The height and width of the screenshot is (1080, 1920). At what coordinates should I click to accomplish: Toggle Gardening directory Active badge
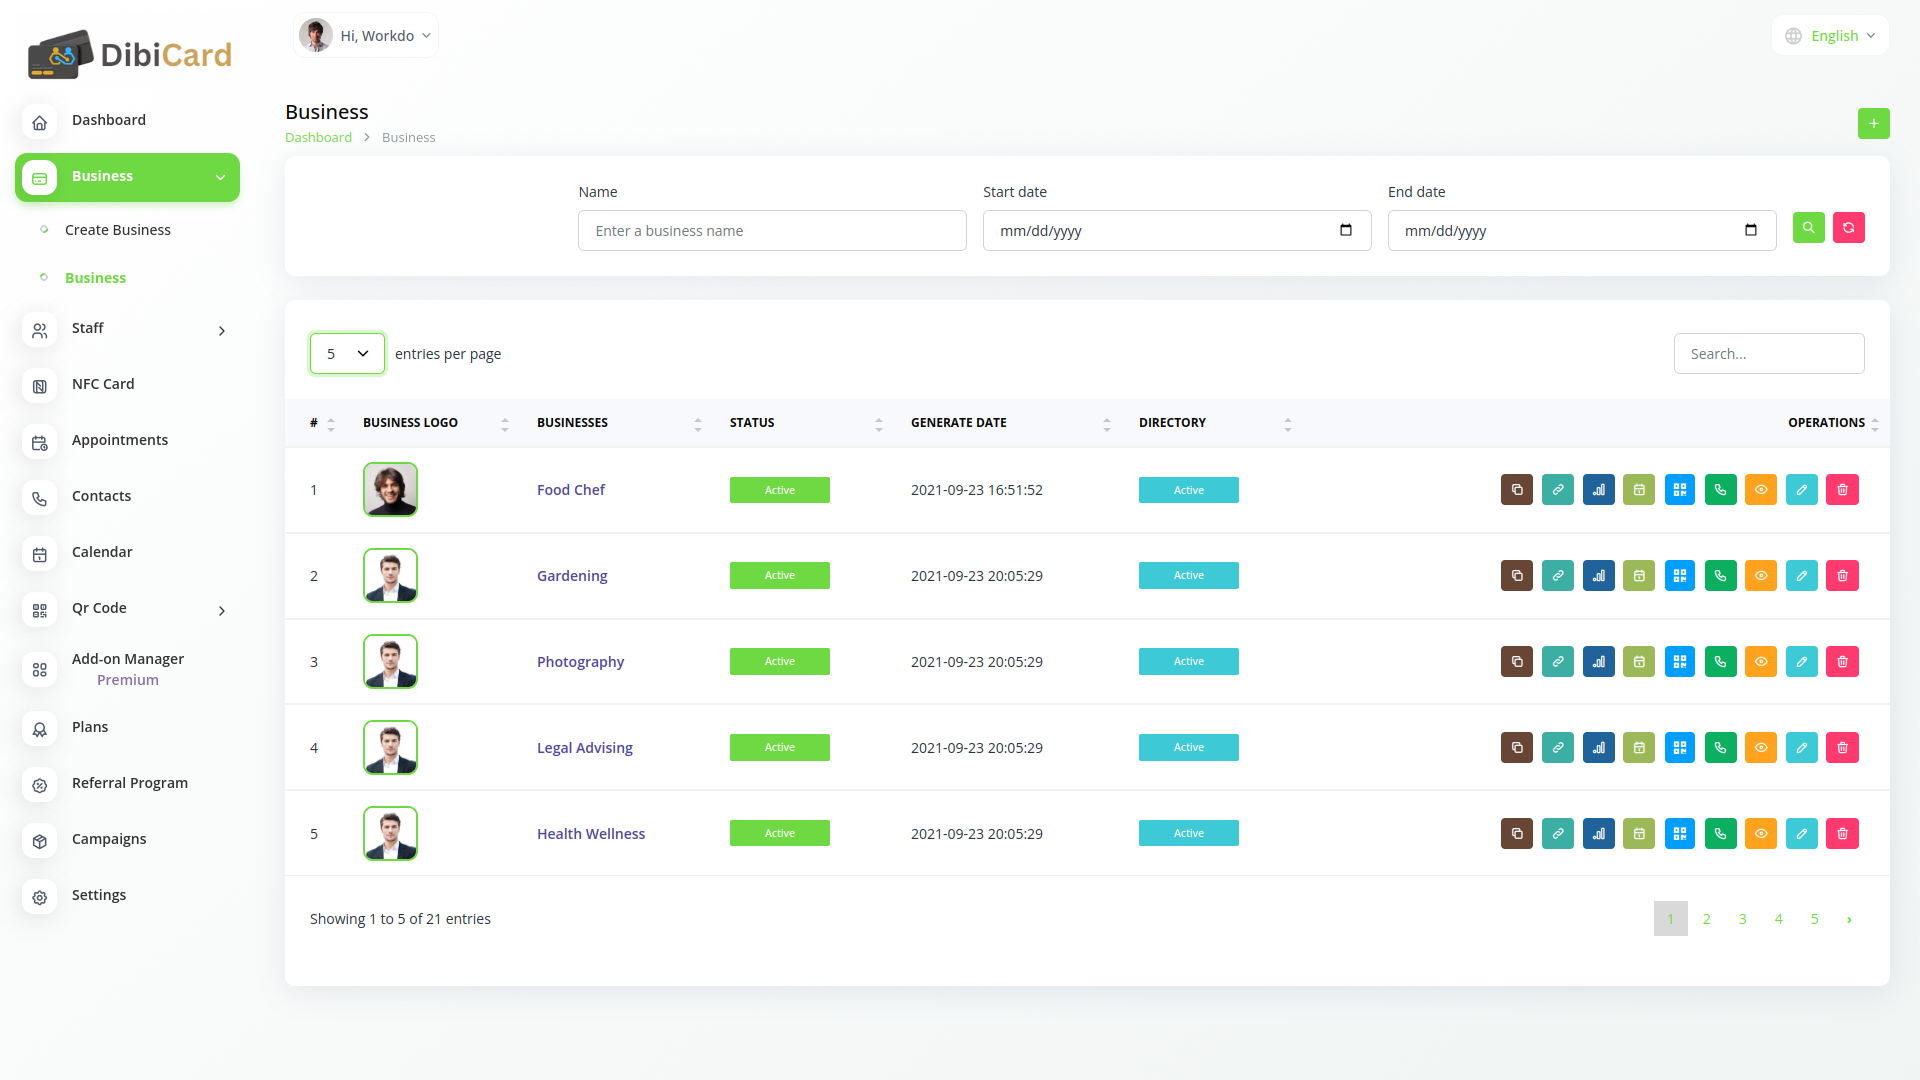click(x=1188, y=576)
